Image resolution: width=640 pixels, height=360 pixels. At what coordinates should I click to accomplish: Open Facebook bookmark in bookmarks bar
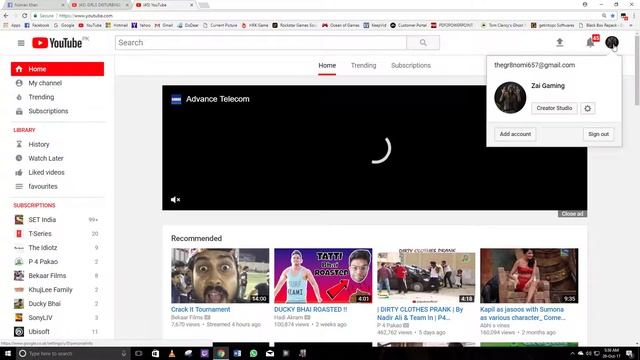(37, 25)
